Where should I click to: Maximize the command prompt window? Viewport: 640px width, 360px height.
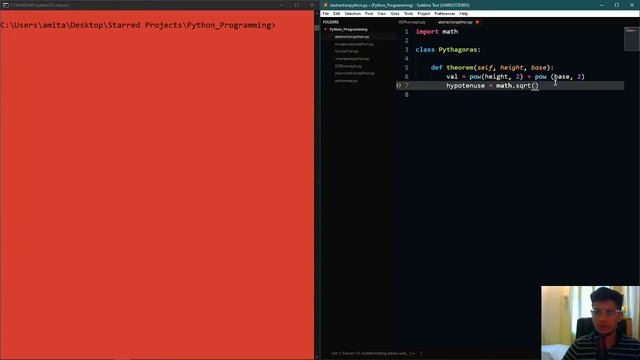pyautogui.click(x=297, y=5)
